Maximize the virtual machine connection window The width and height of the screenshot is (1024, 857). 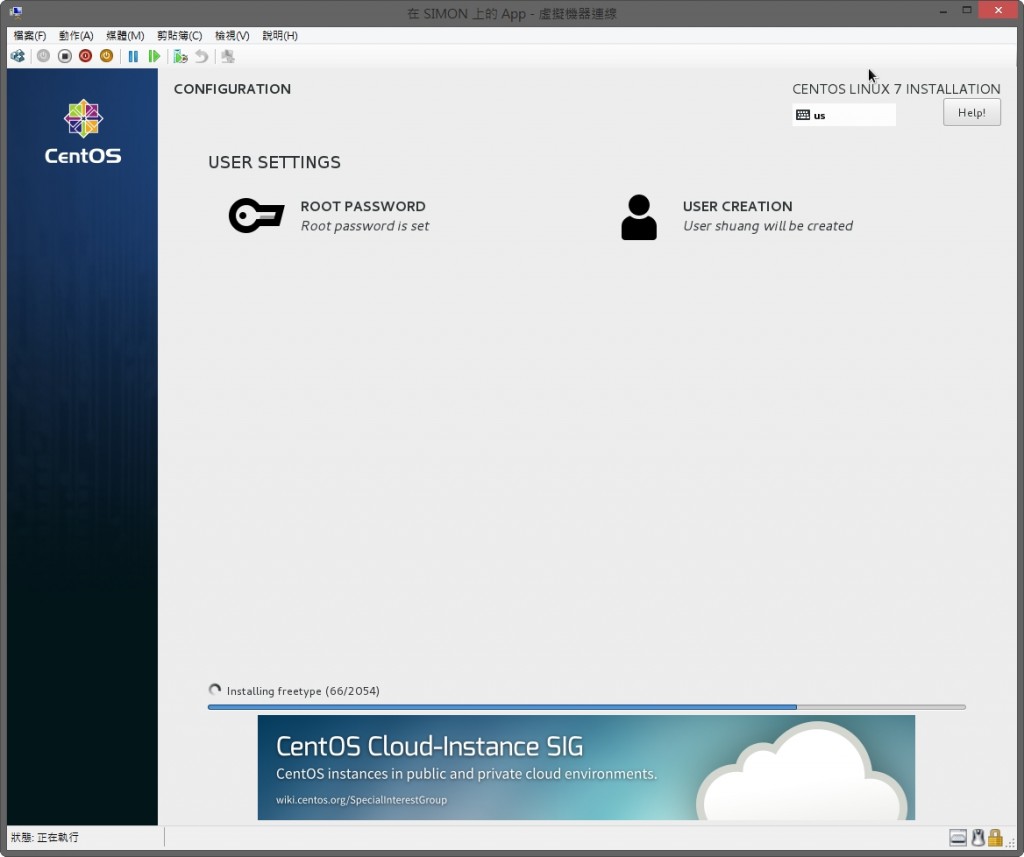tap(967, 10)
